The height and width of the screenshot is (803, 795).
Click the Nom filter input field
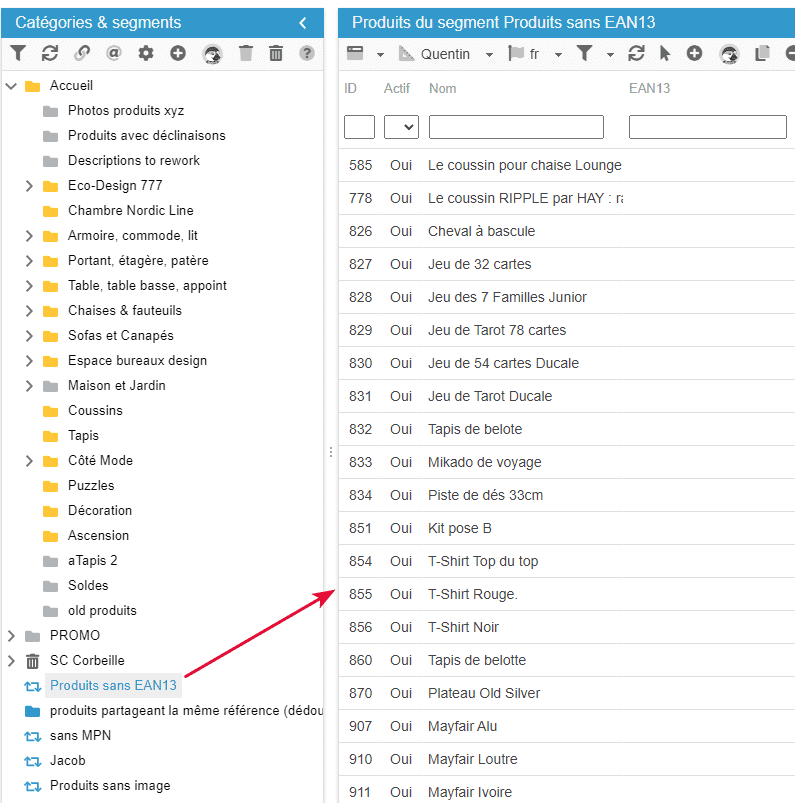516,127
